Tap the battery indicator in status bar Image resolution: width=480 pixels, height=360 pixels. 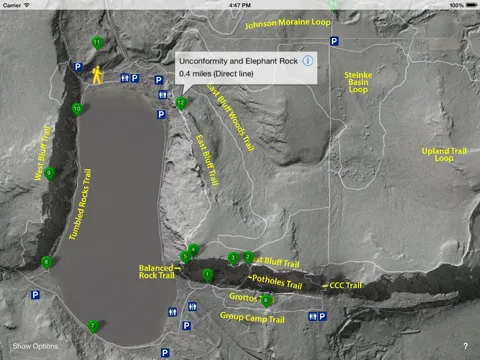472,5
